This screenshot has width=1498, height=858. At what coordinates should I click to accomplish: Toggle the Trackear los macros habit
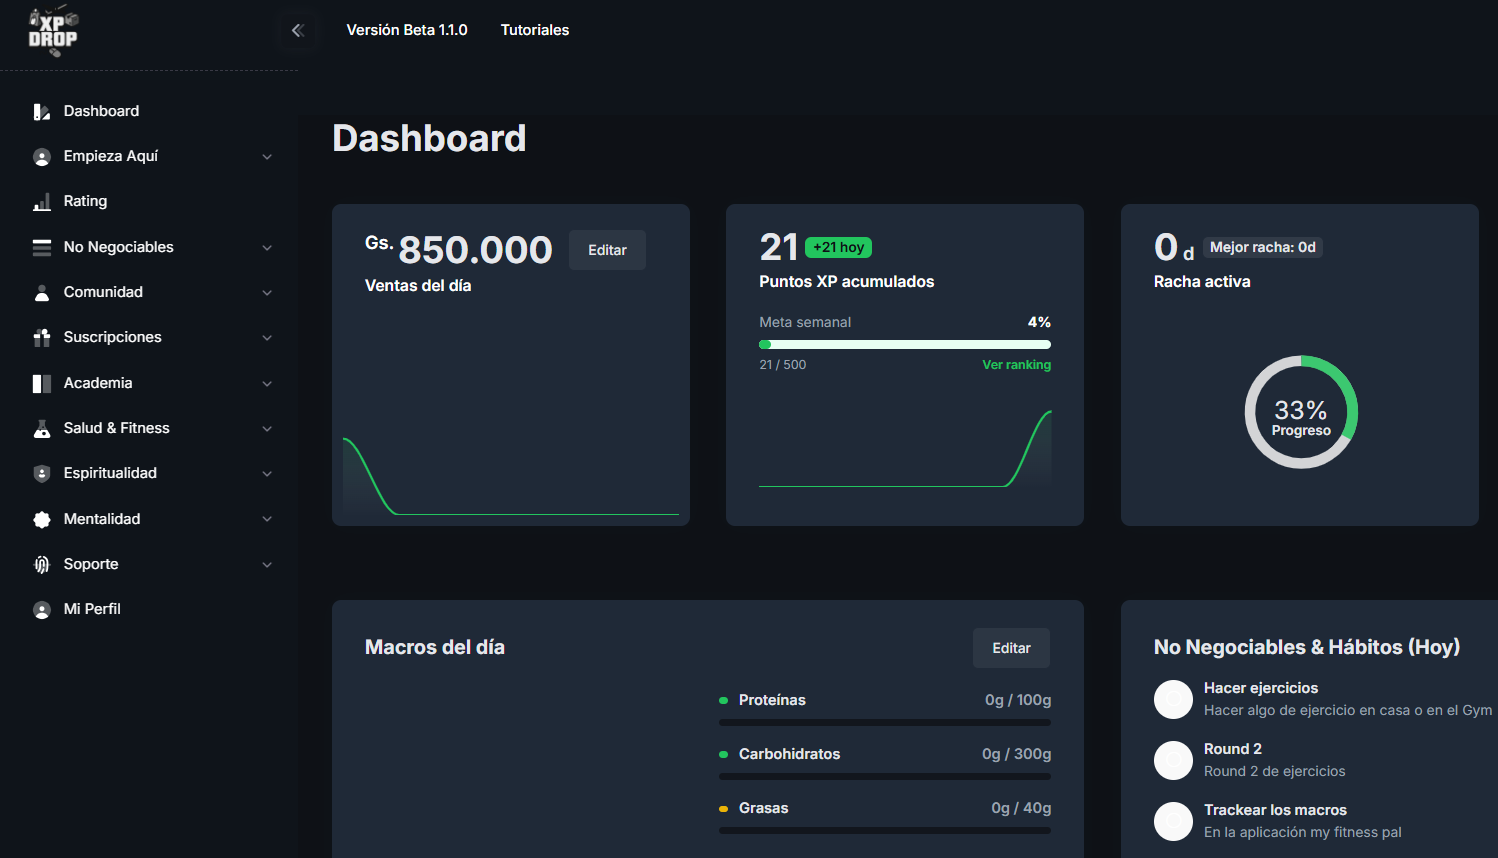coord(1173,821)
